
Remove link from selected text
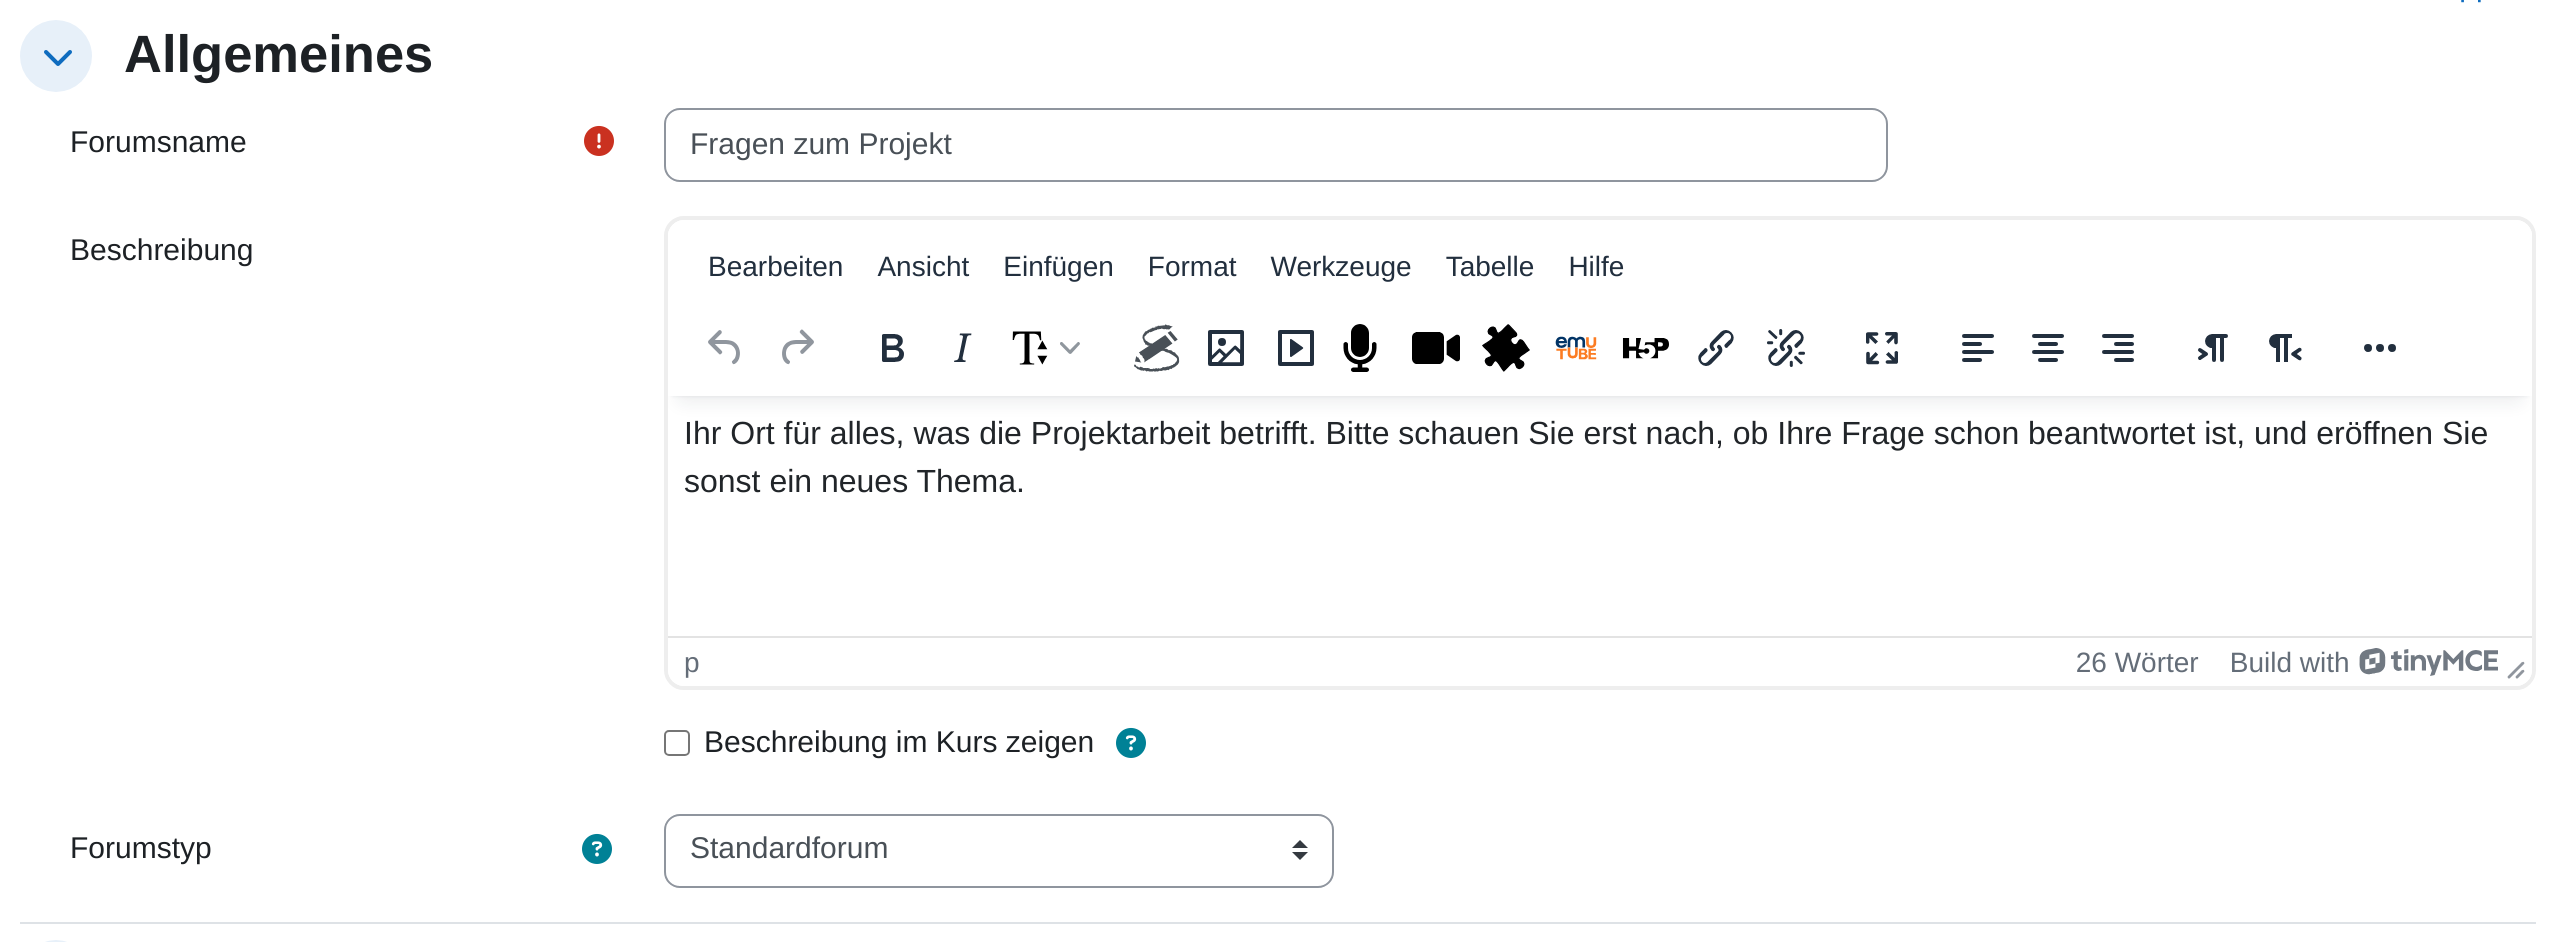point(1786,348)
